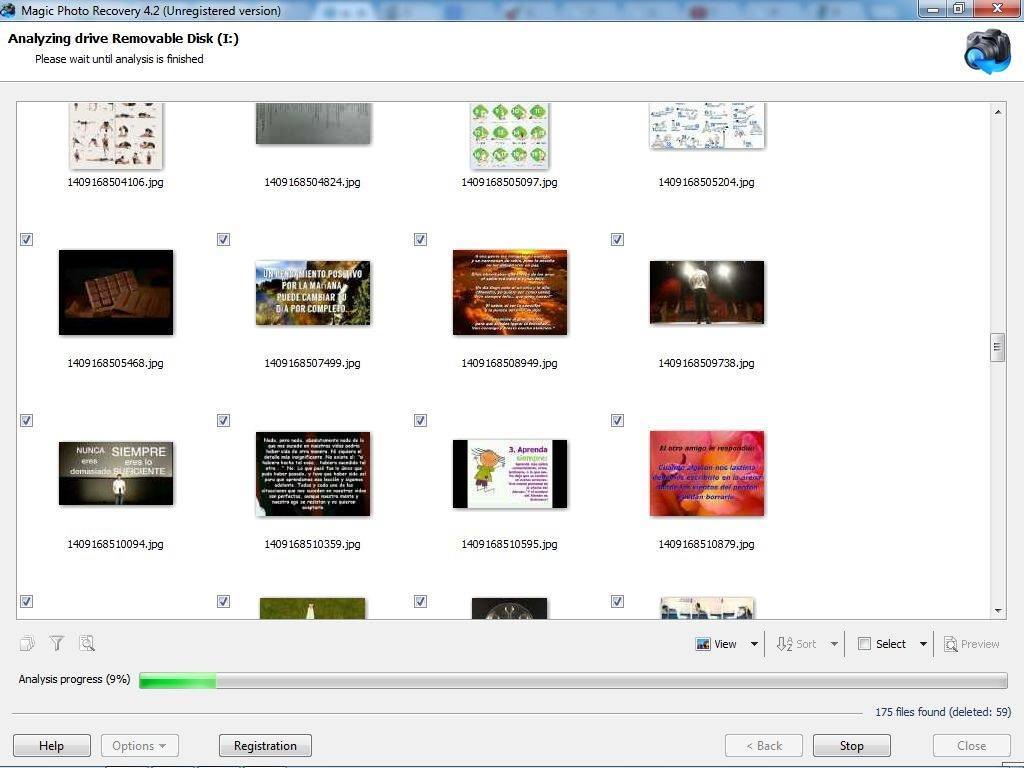Click the recover files icon in bottom toolbar
This screenshot has width=1024, height=768.
point(27,644)
